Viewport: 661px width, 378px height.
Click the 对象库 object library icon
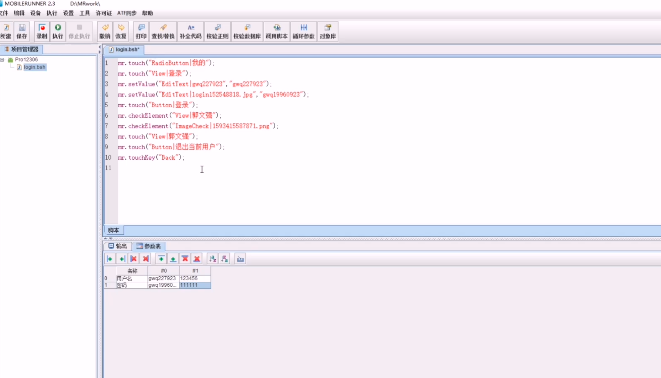click(x=328, y=31)
